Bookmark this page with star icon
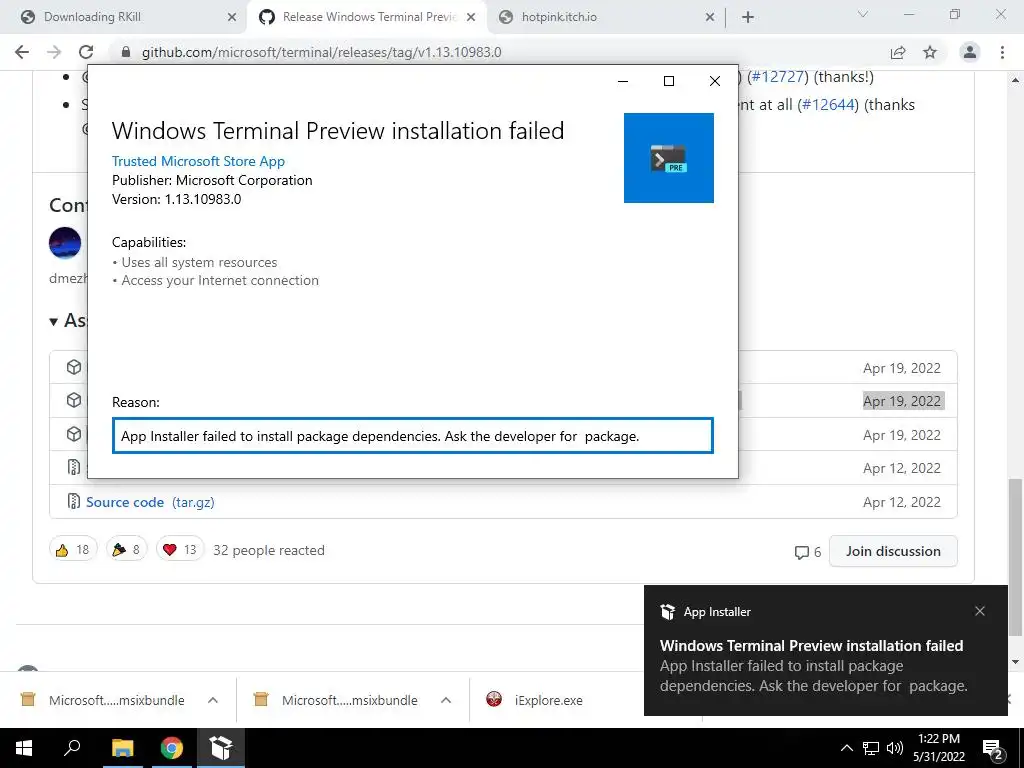The image size is (1024, 768). coord(930,52)
